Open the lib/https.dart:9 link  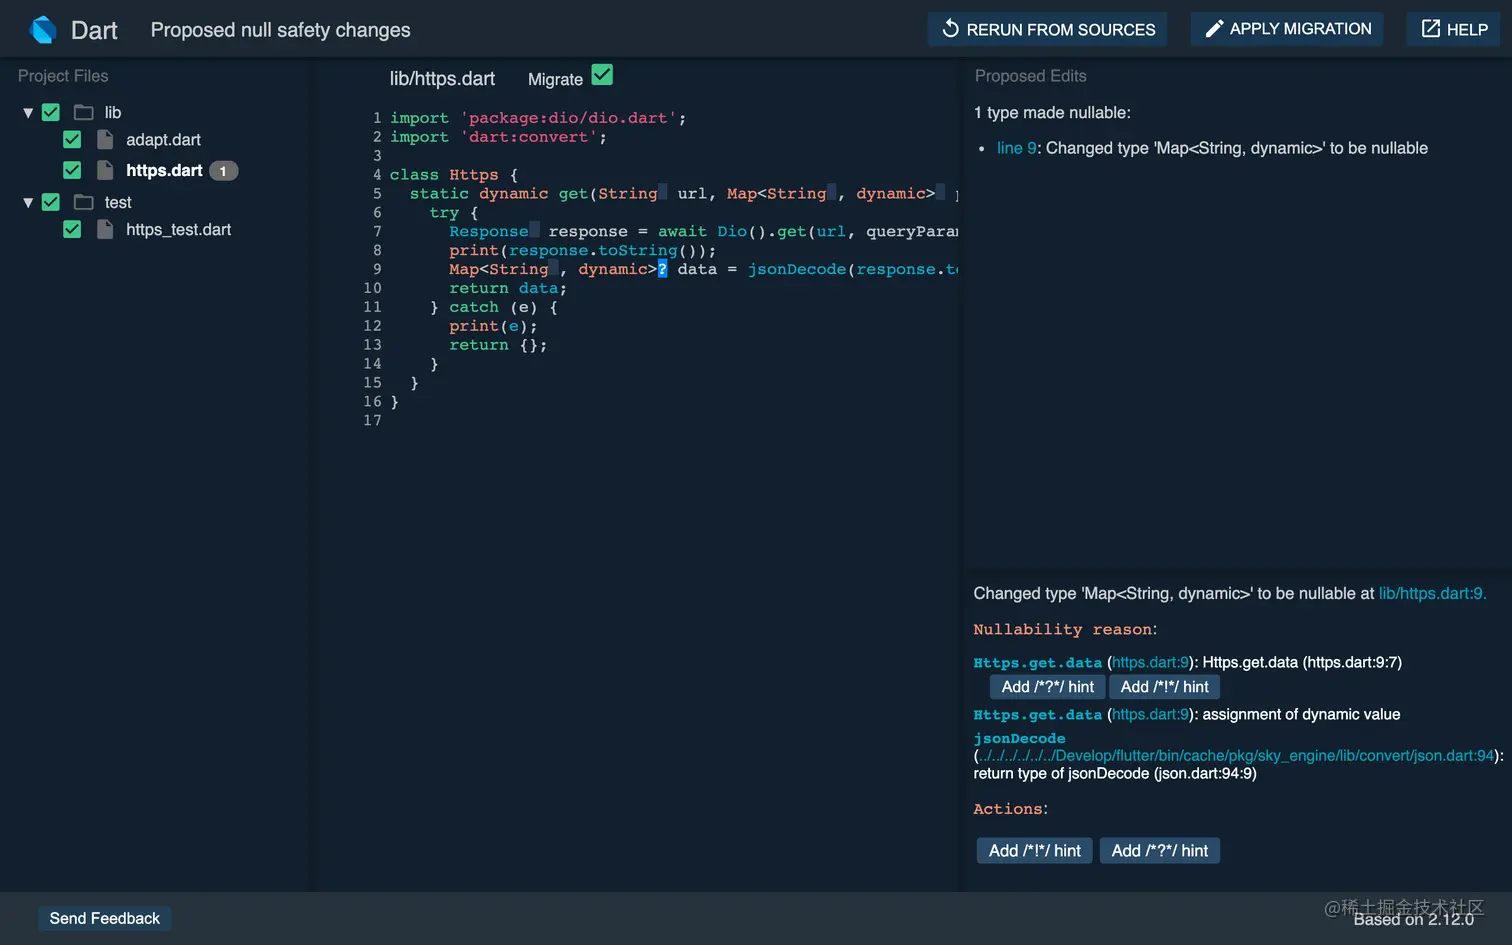point(1432,593)
